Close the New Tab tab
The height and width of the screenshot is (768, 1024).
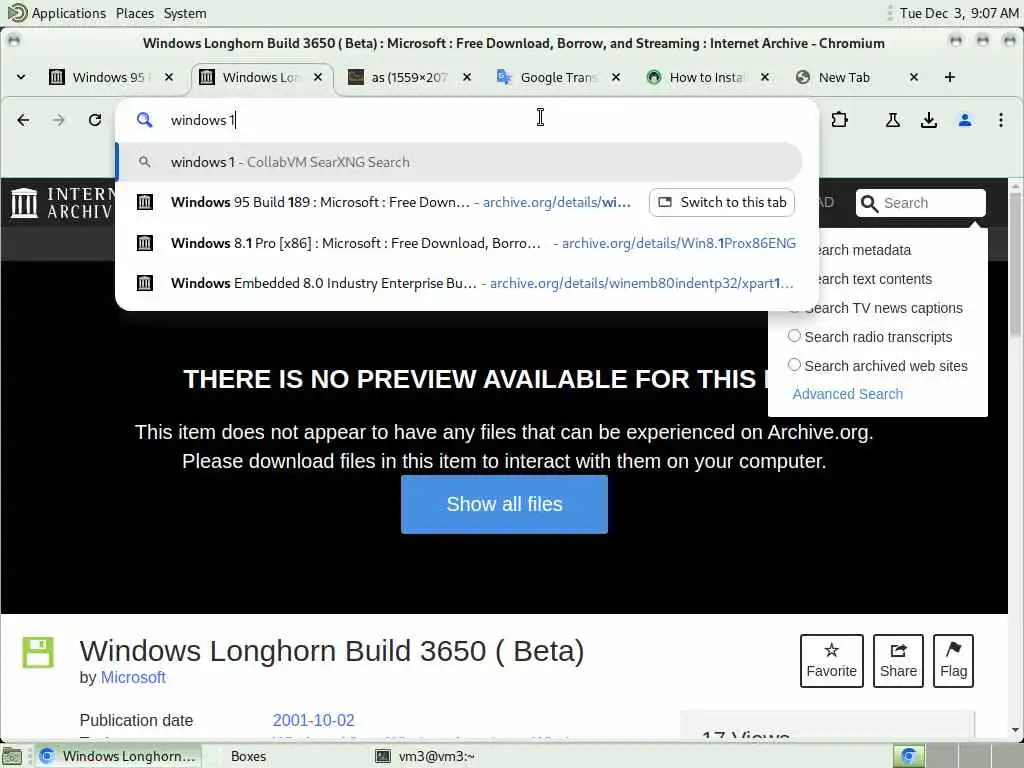point(914,77)
